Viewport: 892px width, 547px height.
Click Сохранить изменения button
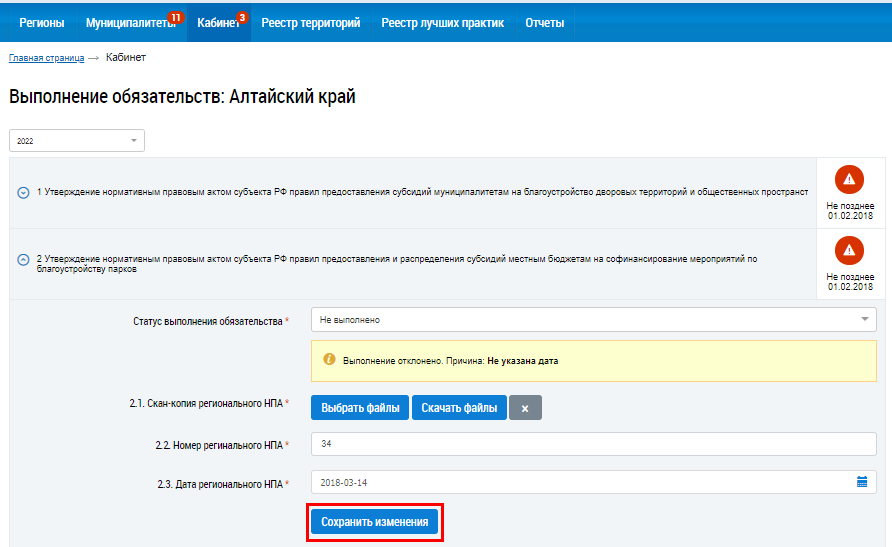tap(374, 522)
